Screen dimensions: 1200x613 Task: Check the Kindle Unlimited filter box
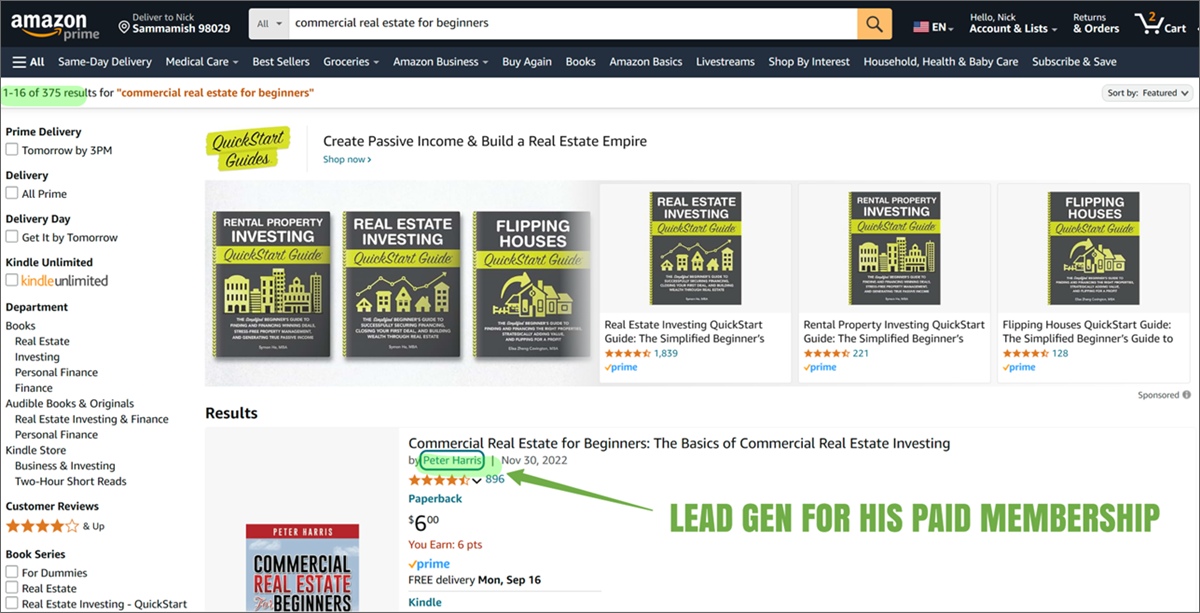click(12, 281)
